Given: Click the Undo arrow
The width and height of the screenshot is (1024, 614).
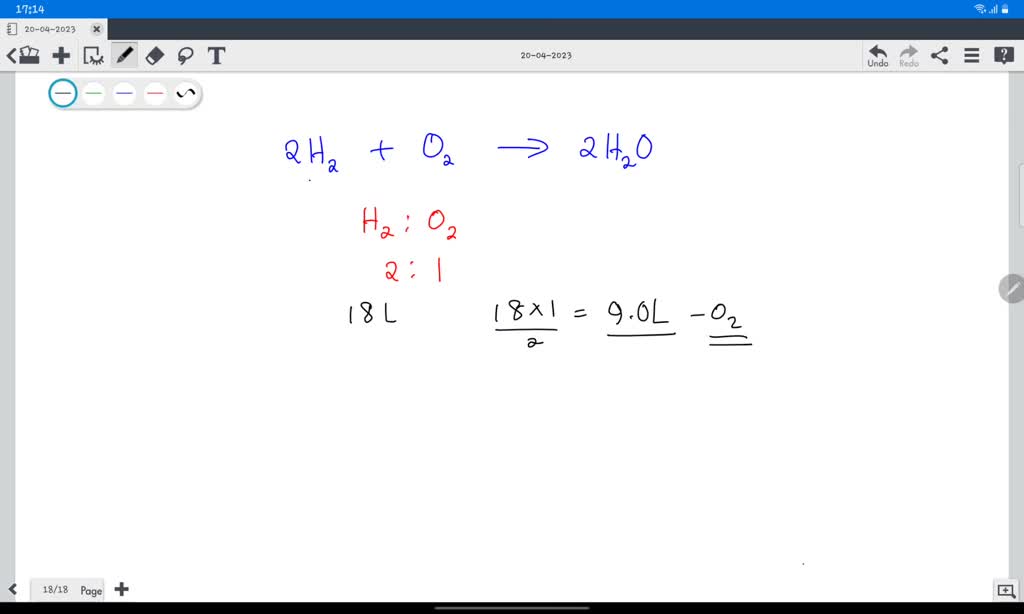Looking at the screenshot, I should [877, 52].
